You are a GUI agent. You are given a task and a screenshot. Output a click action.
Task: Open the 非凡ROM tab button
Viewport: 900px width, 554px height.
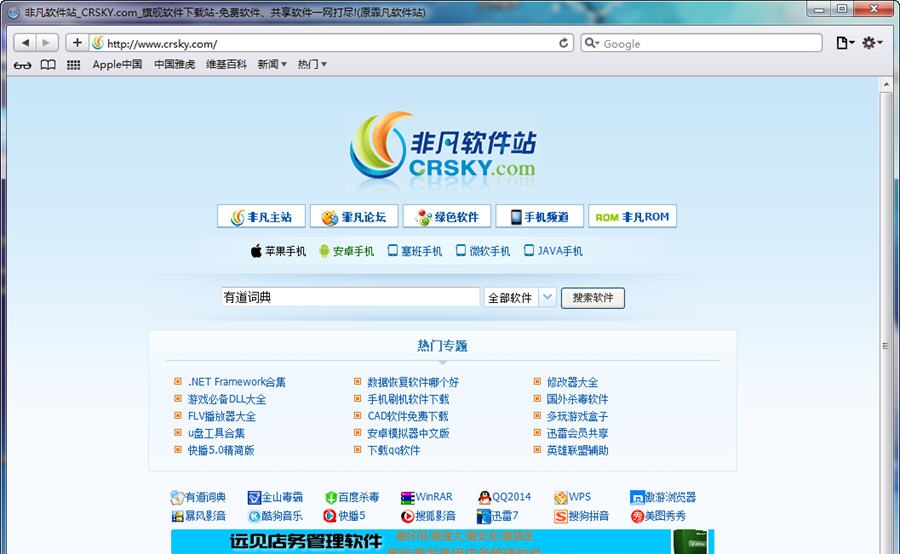[x=633, y=216]
